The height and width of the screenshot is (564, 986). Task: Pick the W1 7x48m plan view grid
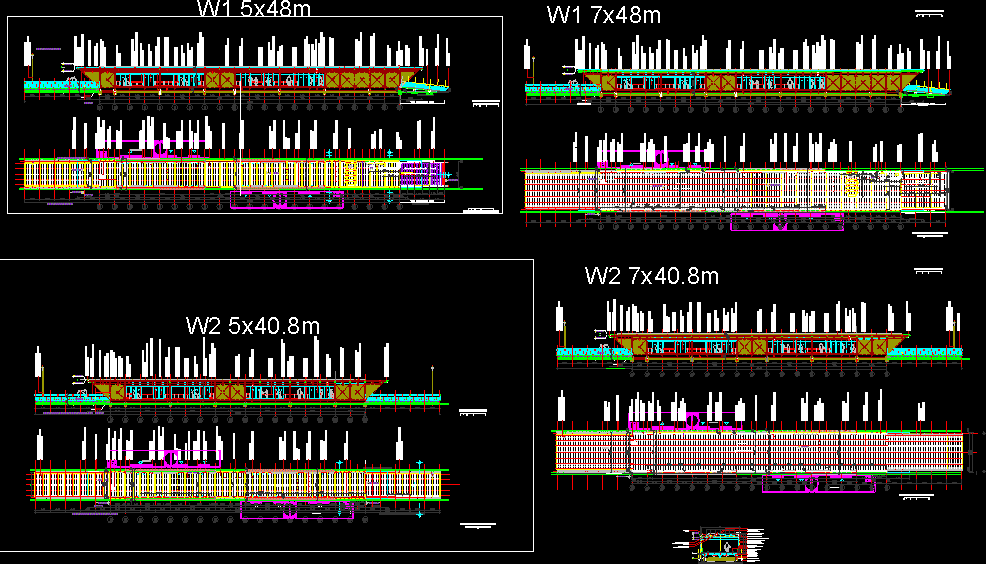point(735,190)
